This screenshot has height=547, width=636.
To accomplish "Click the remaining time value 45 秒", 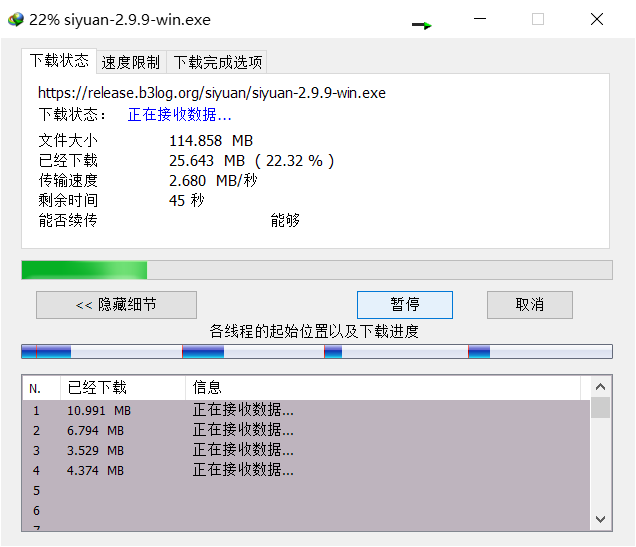I will 187,200.
